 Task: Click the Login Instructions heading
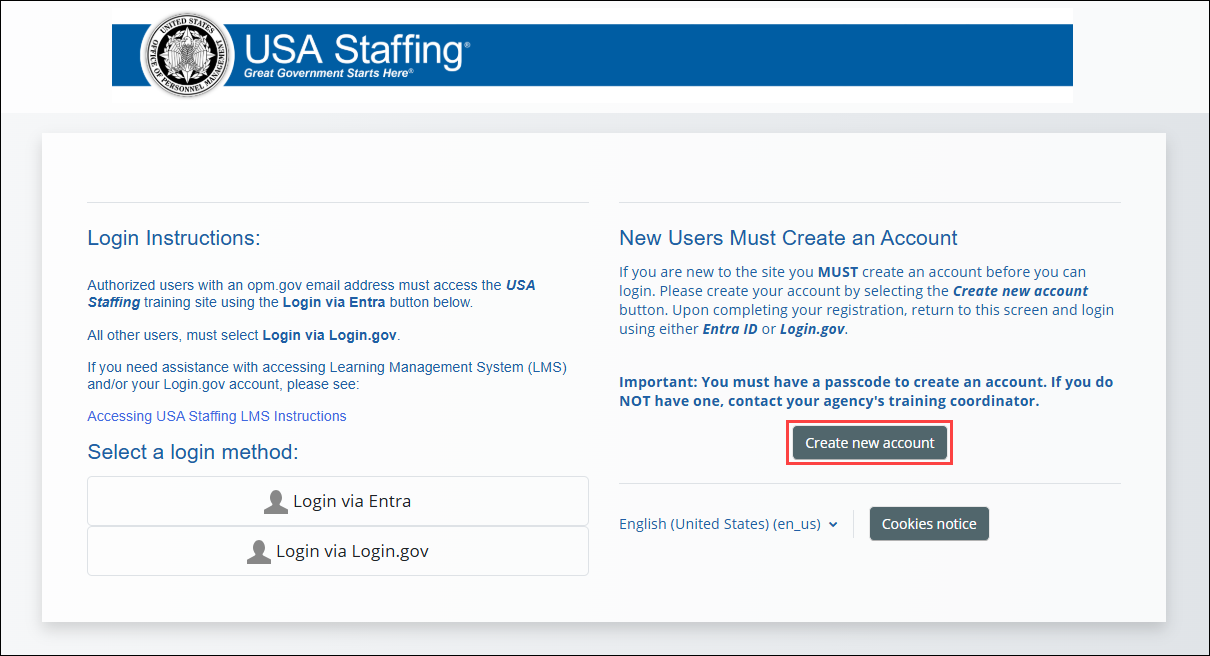pos(173,238)
